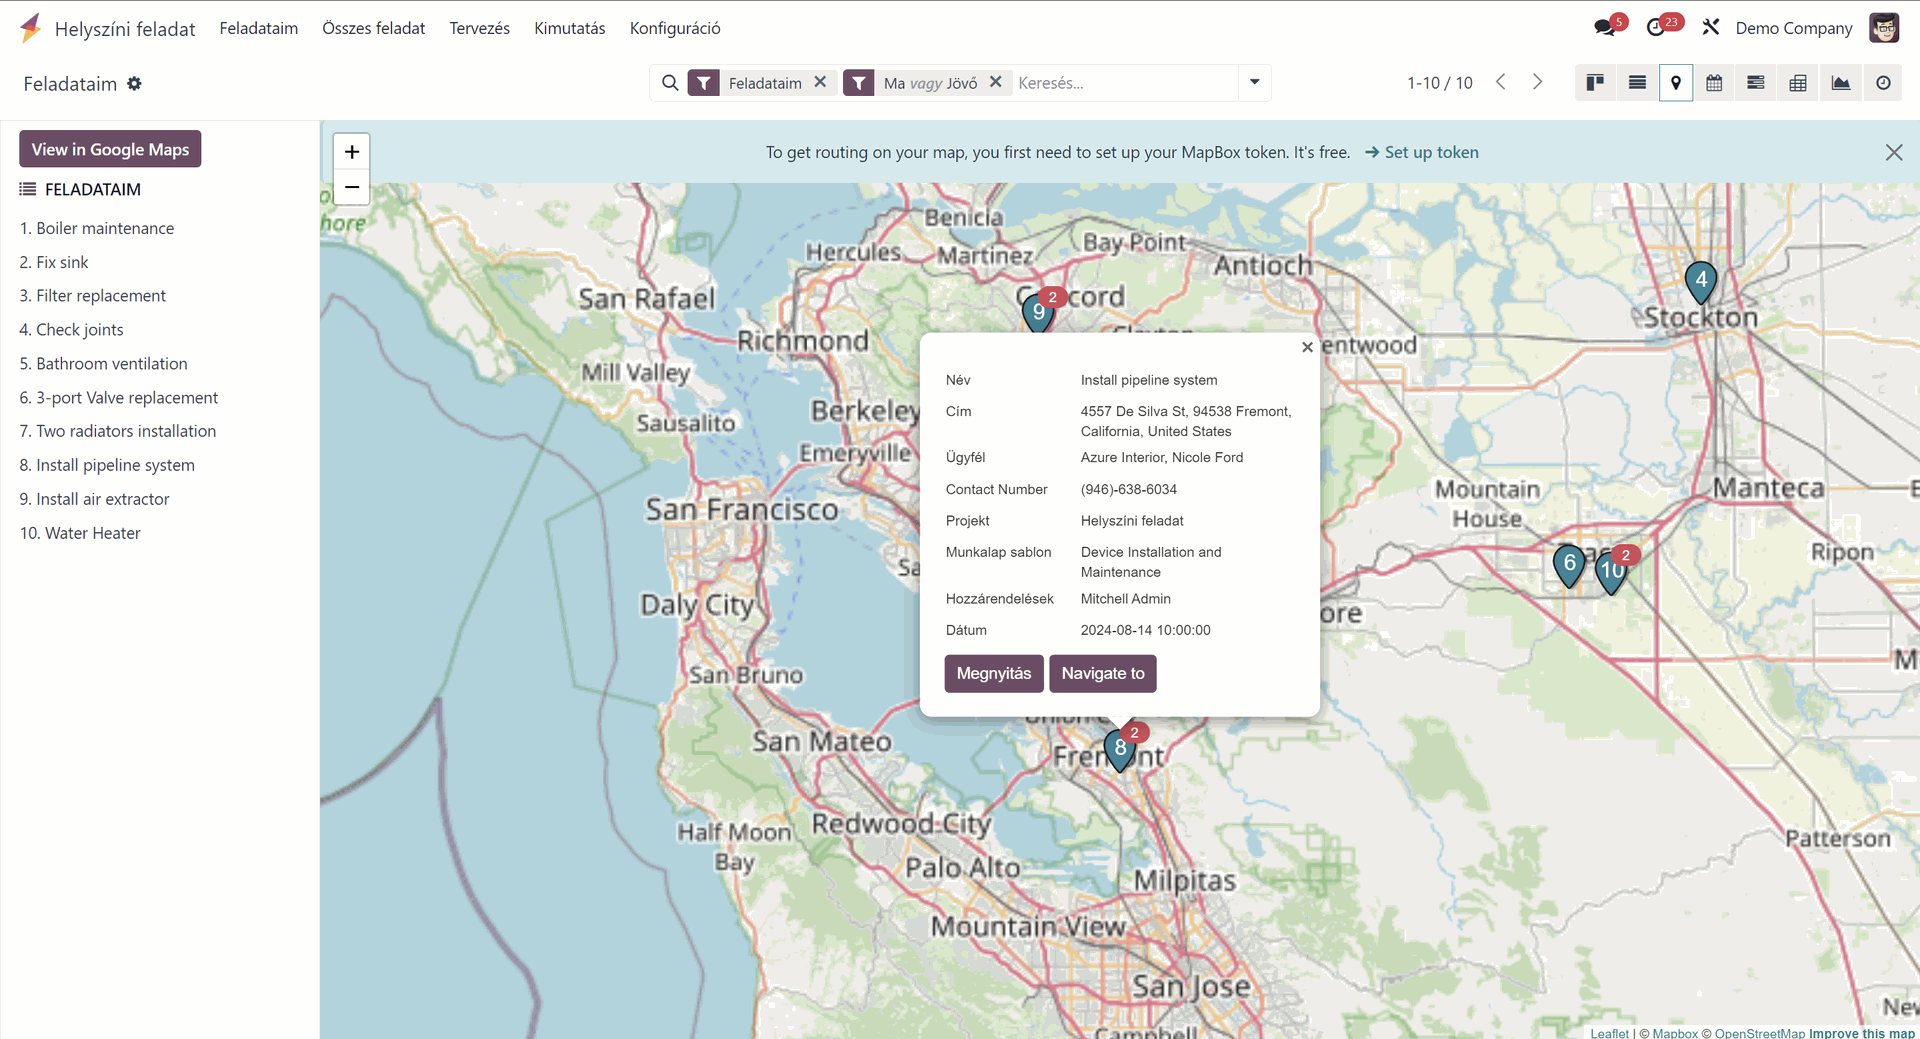Remove the Feladataim filter
The image size is (1920, 1039).
click(x=820, y=83)
